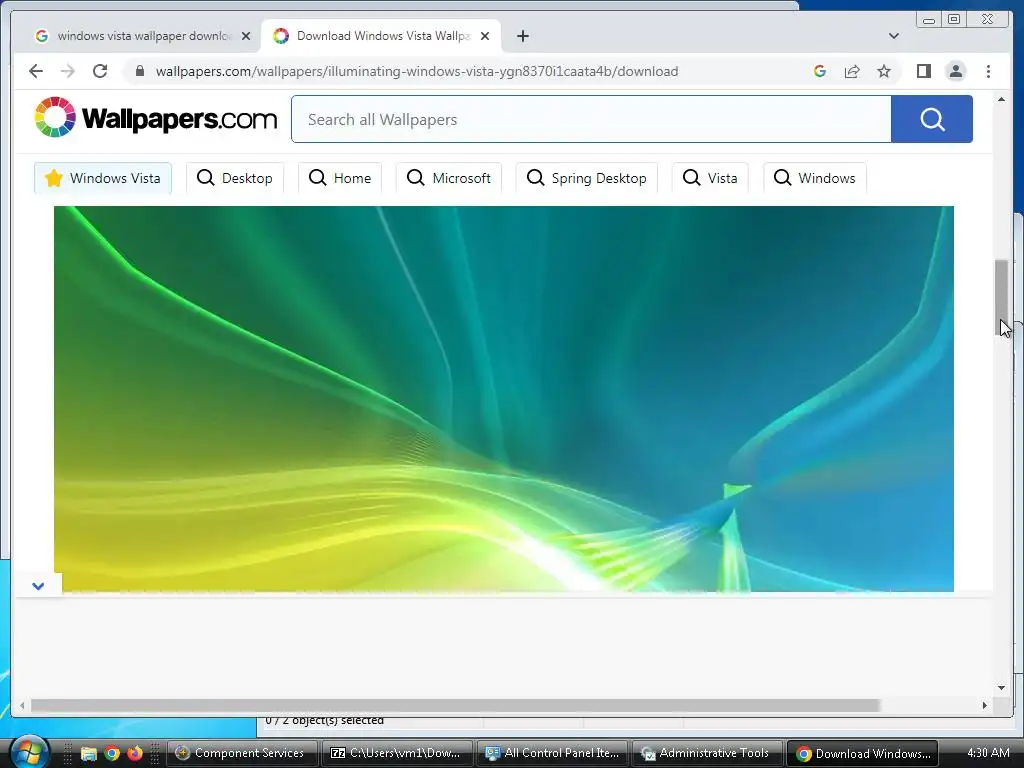
Task: Switch to All Control Panel Items window
Action: [x=552, y=753]
